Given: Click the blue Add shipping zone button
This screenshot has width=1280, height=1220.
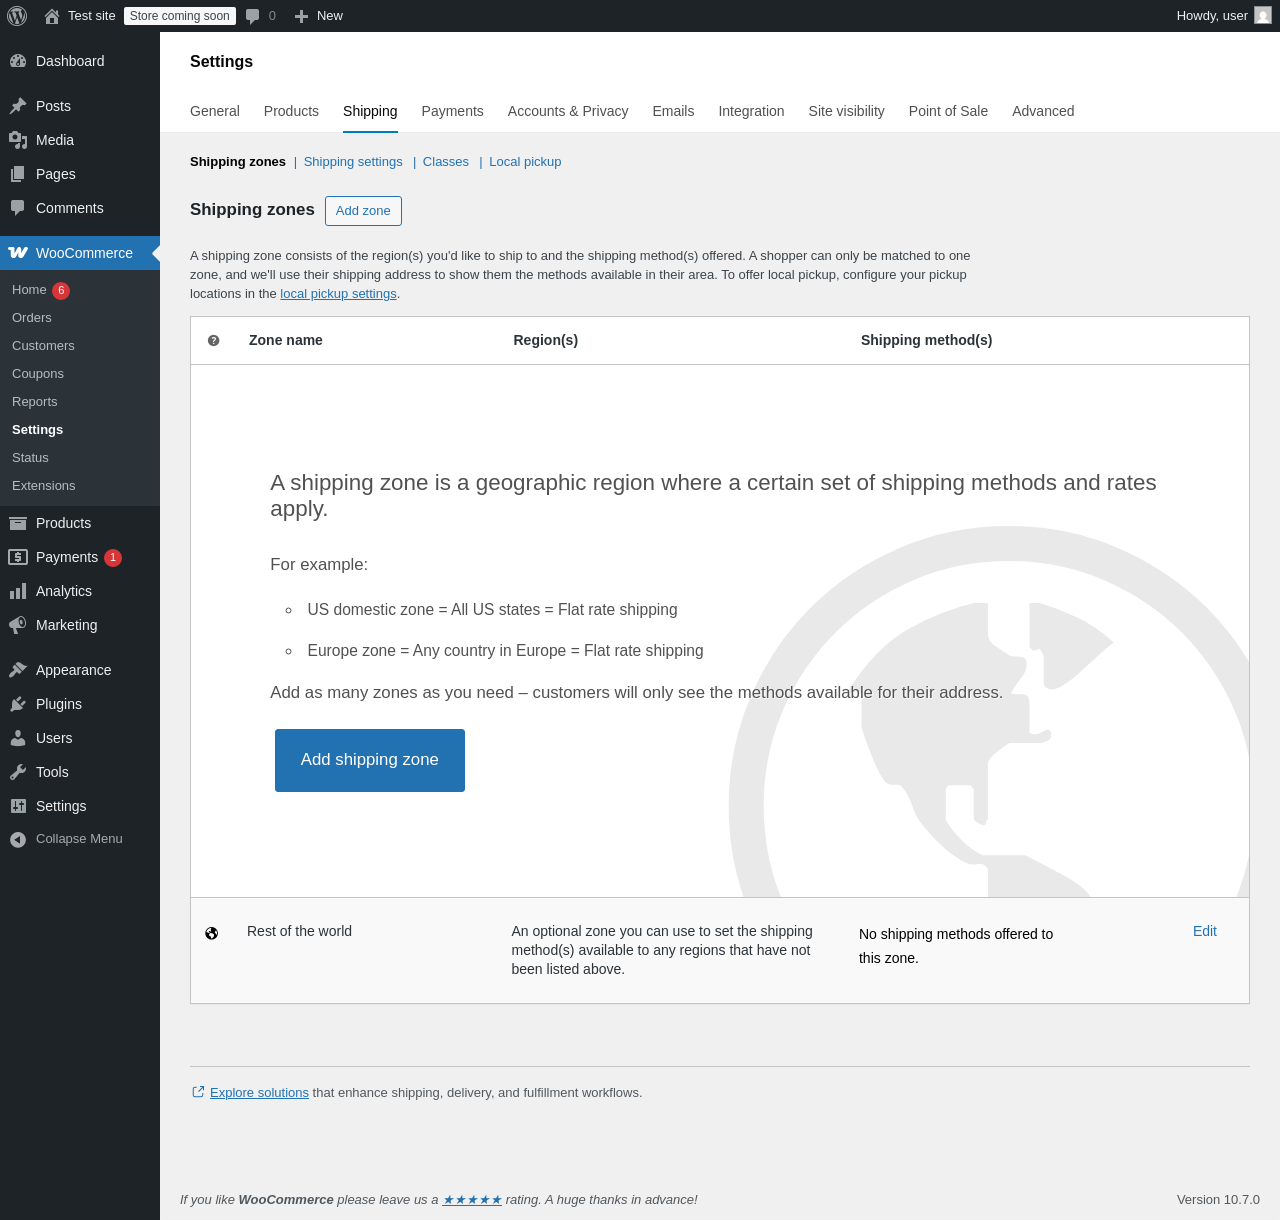Looking at the screenshot, I should [370, 760].
